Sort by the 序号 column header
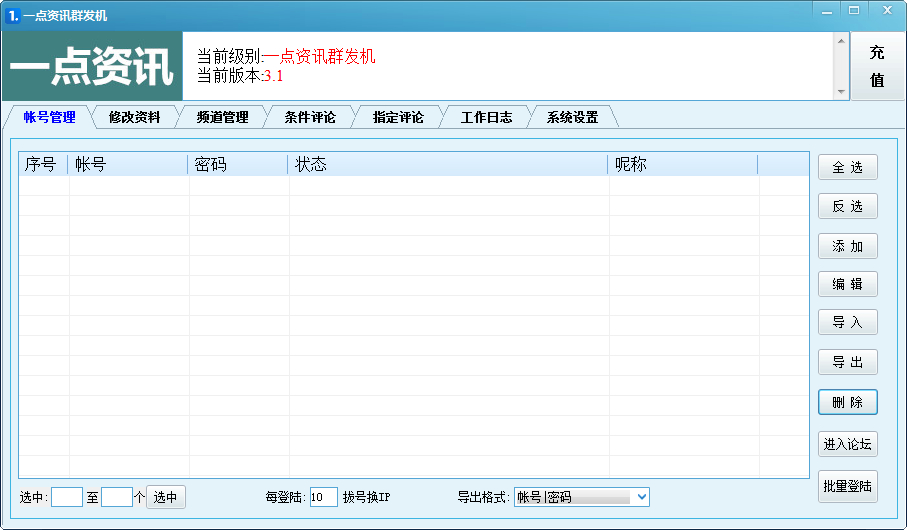Image resolution: width=907 pixels, height=530 pixels. (43, 164)
